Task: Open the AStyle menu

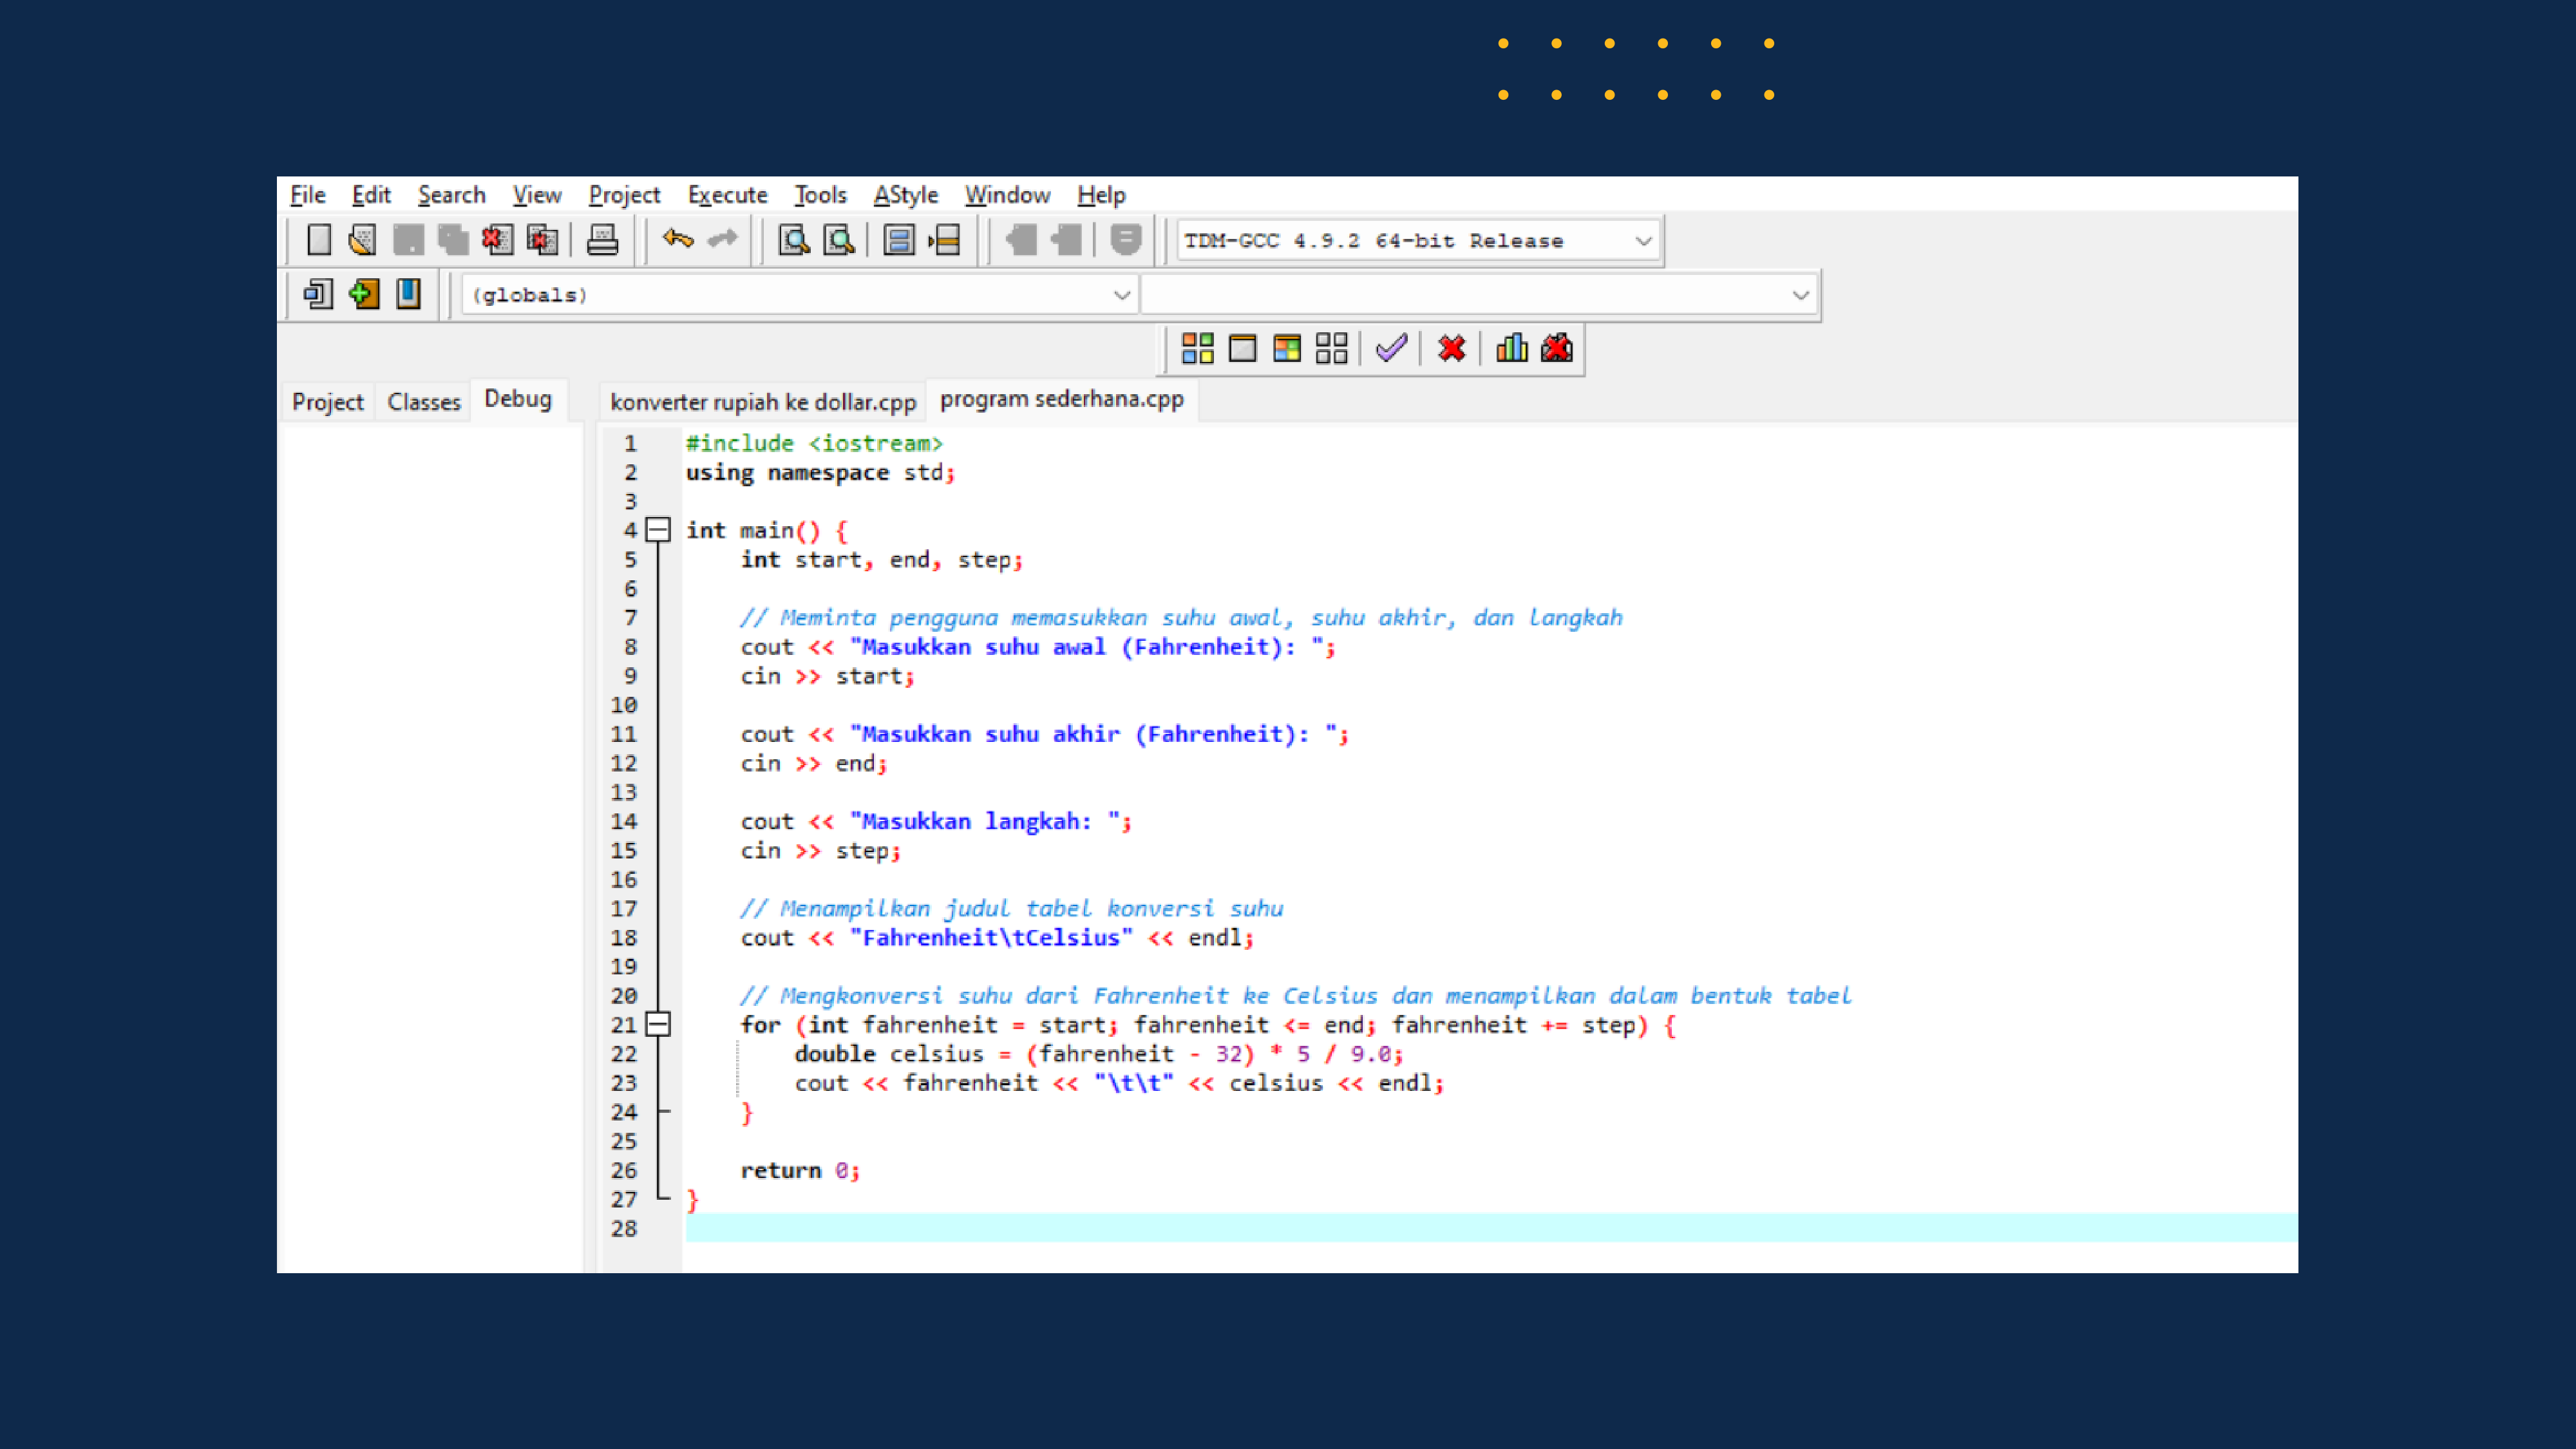Action: point(906,195)
